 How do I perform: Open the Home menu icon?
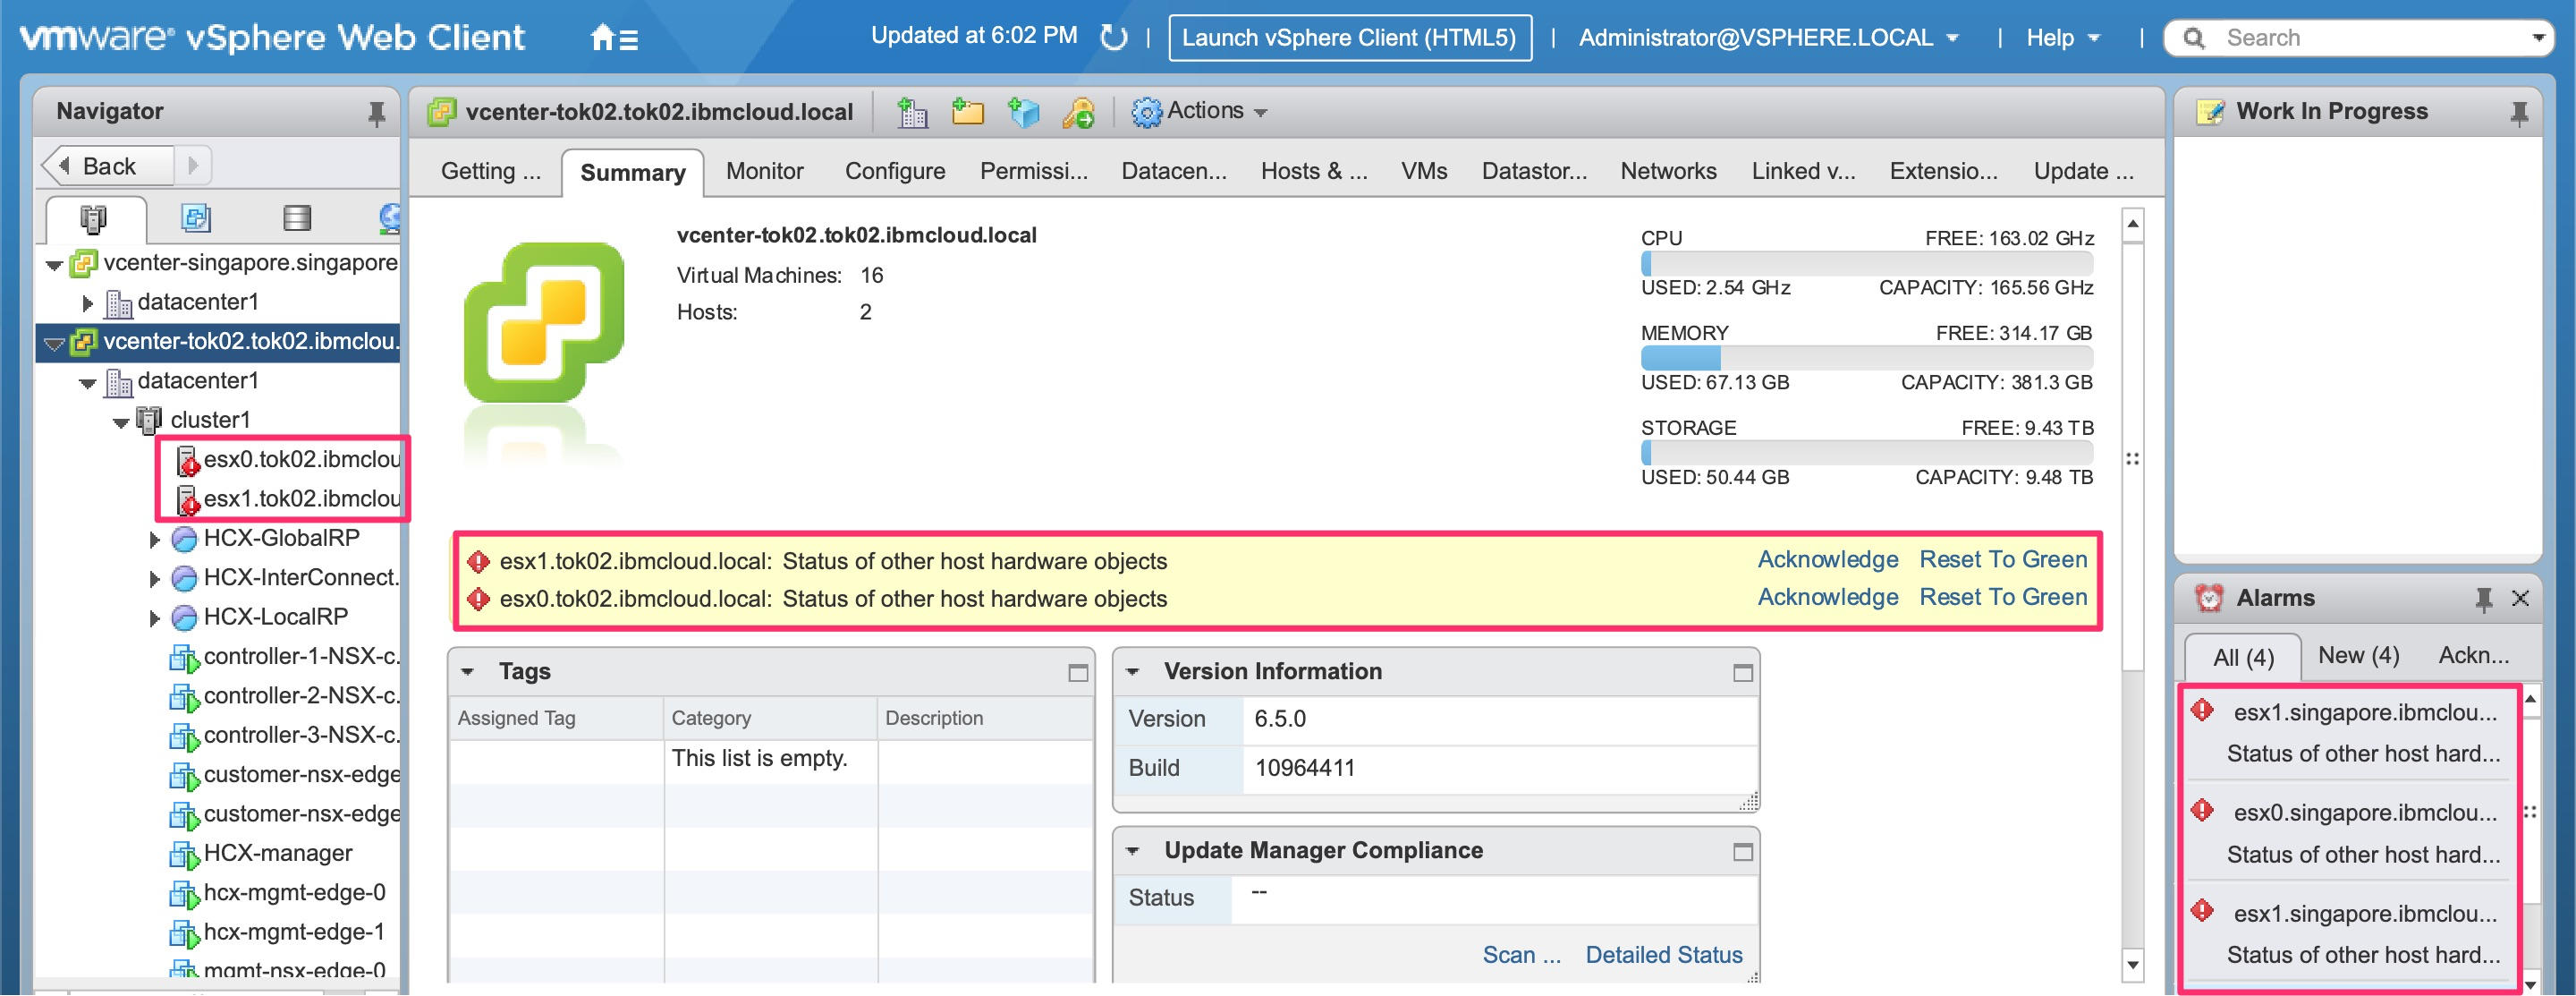click(x=613, y=38)
